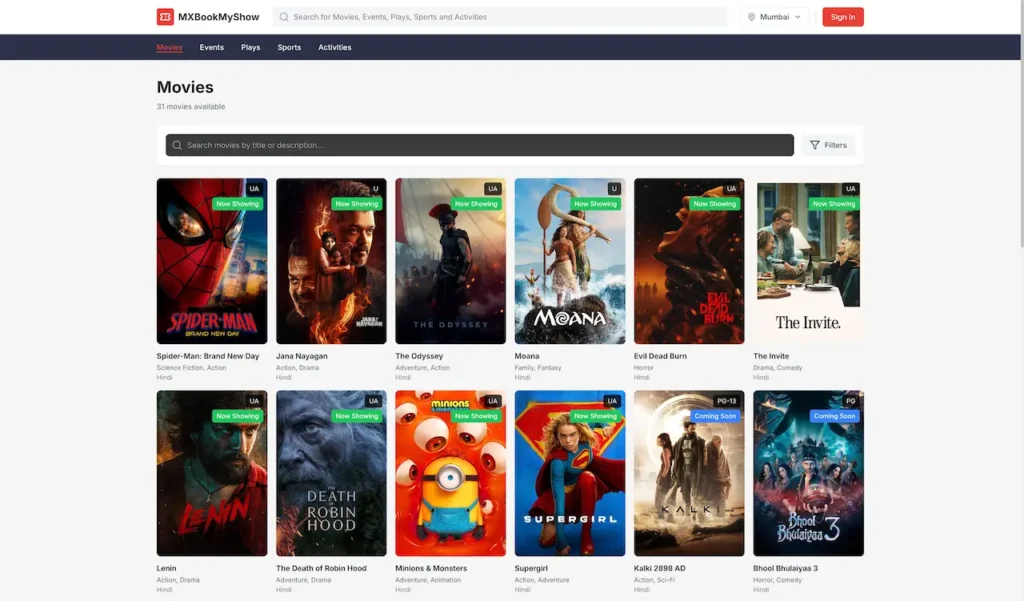The image size is (1024, 601).
Task: Click the magnifier icon in movie search bar
Action: pos(177,145)
